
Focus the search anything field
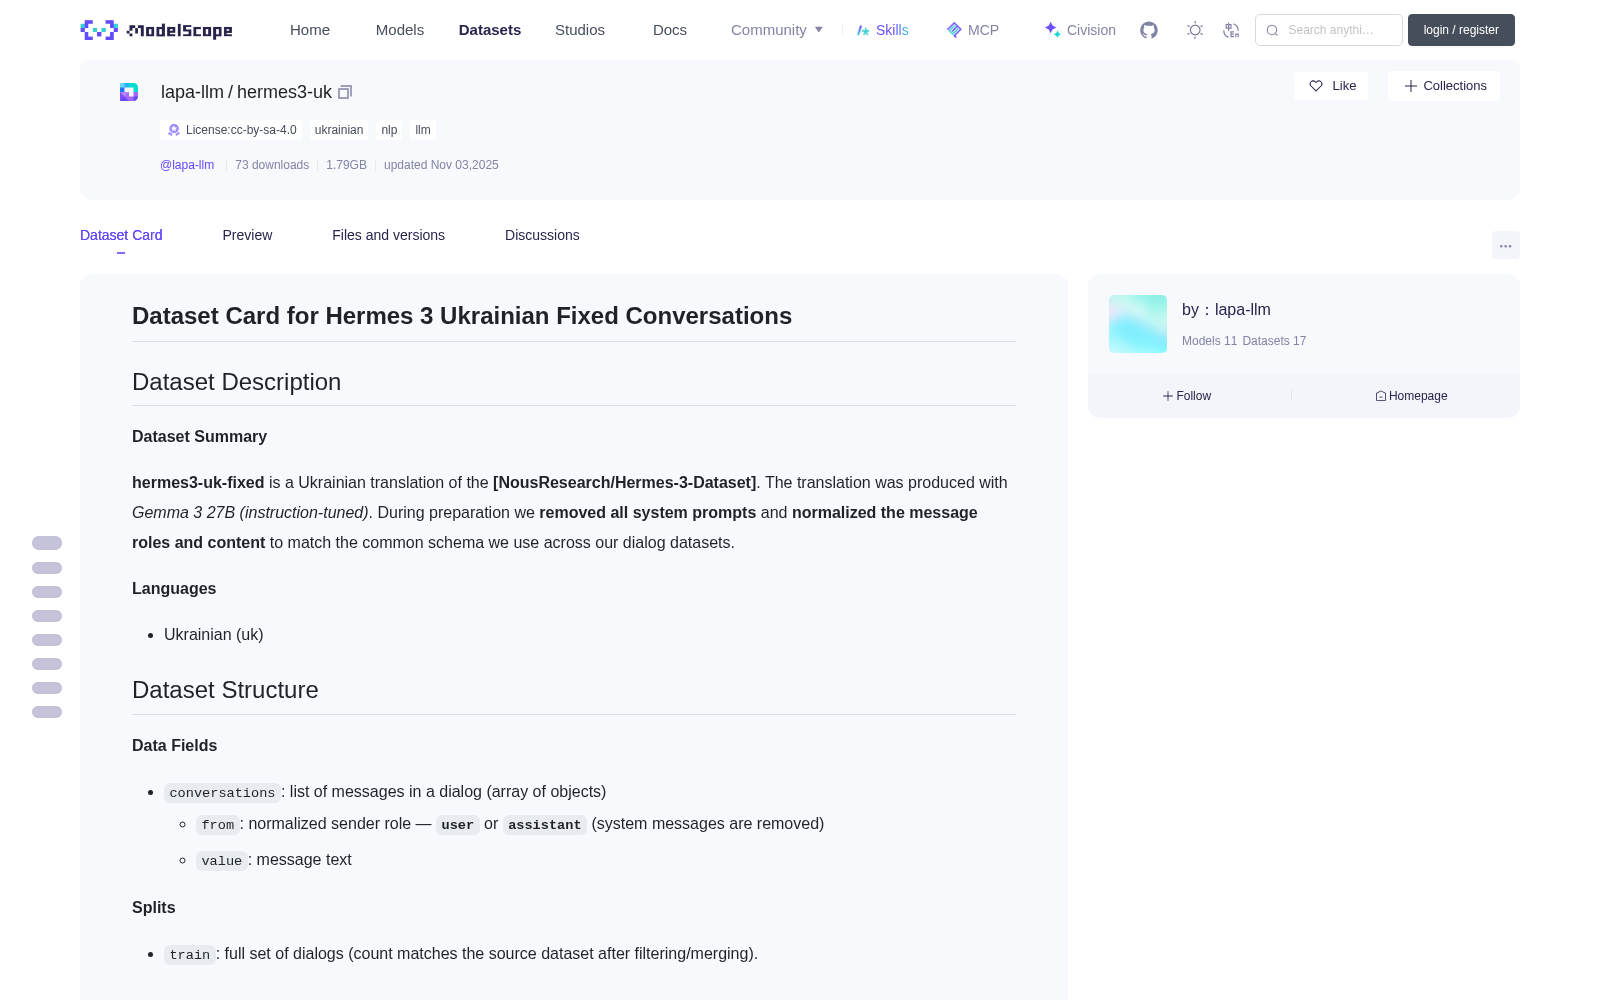(x=1329, y=30)
